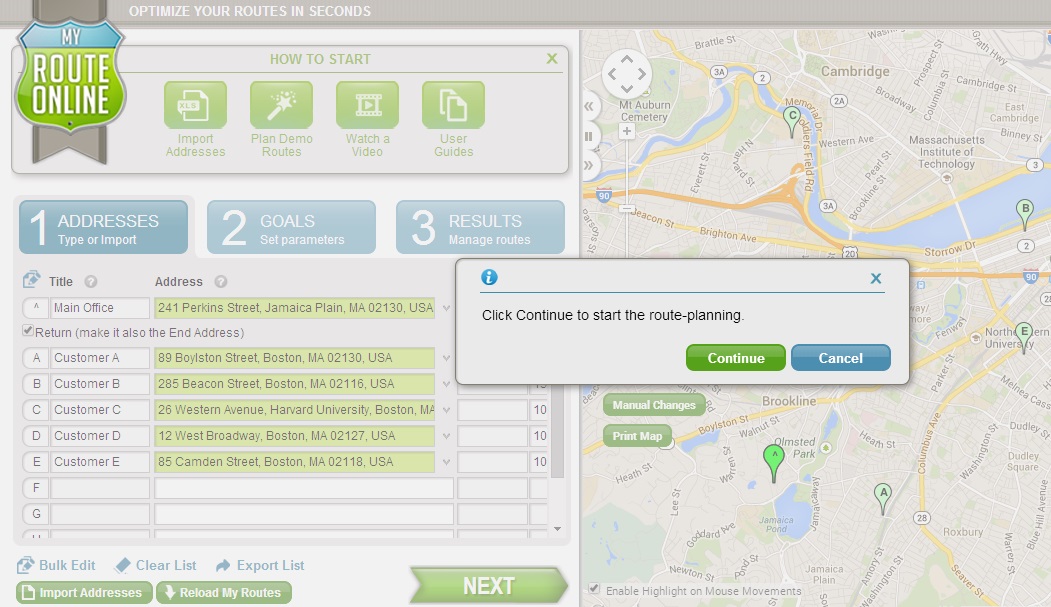
Task: Click the empty address field in row F
Action: pos(304,488)
